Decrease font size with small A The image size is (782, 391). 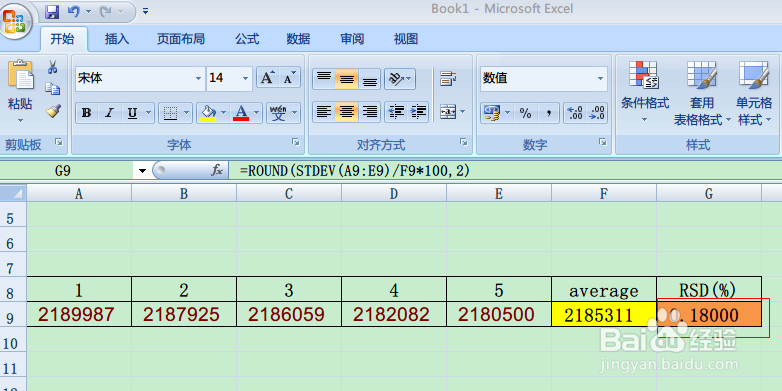coord(290,78)
